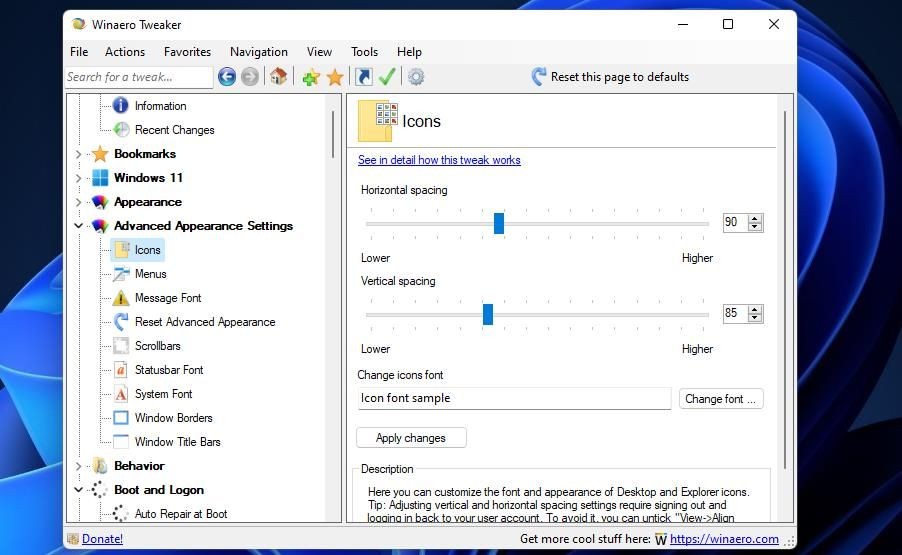Screen dimensions: 902x555
Task: Open favorites via yellow star toolbar icon
Action: coord(335,77)
